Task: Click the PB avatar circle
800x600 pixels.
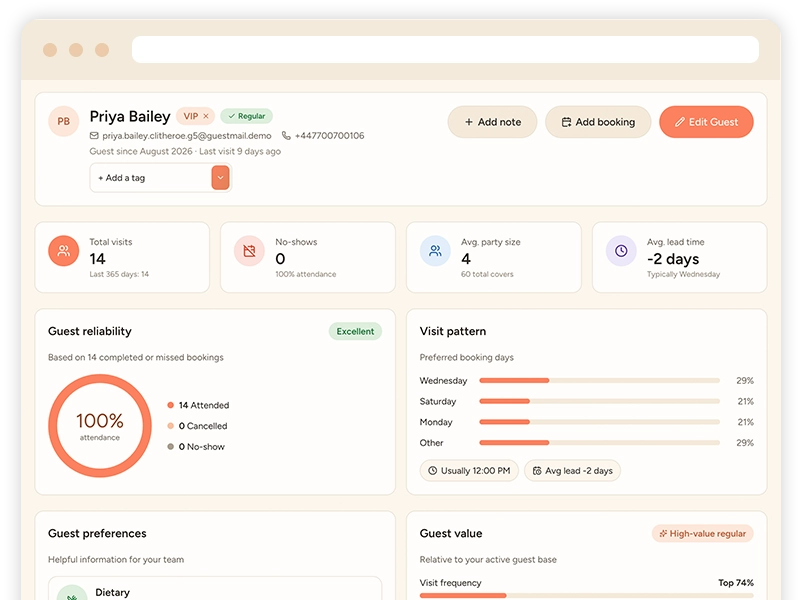Action: (63, 121)
